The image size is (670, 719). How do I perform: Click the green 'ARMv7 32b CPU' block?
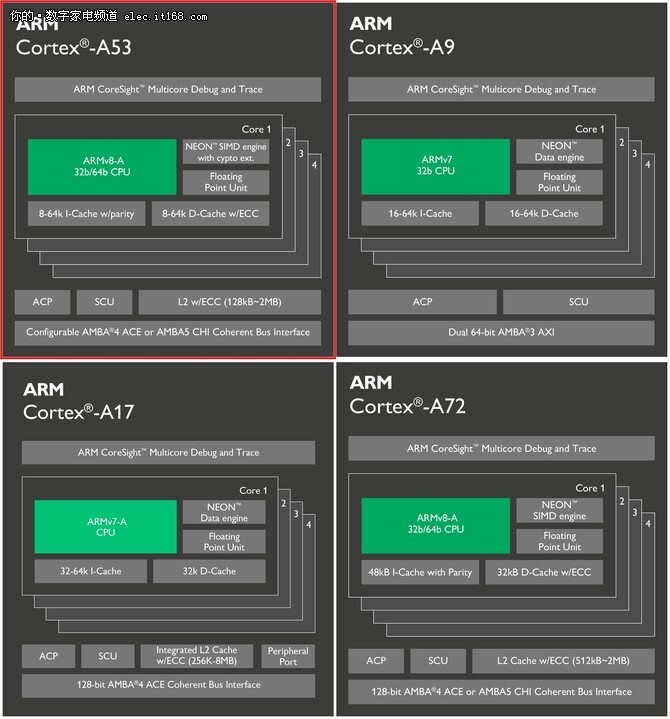(x=436, y=167)
